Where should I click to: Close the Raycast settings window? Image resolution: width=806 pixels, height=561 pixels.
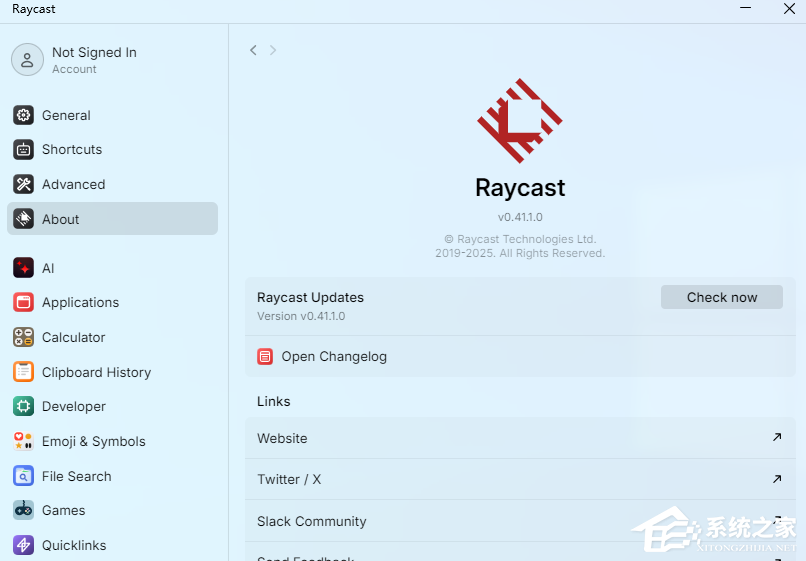[x=790, y=8]
